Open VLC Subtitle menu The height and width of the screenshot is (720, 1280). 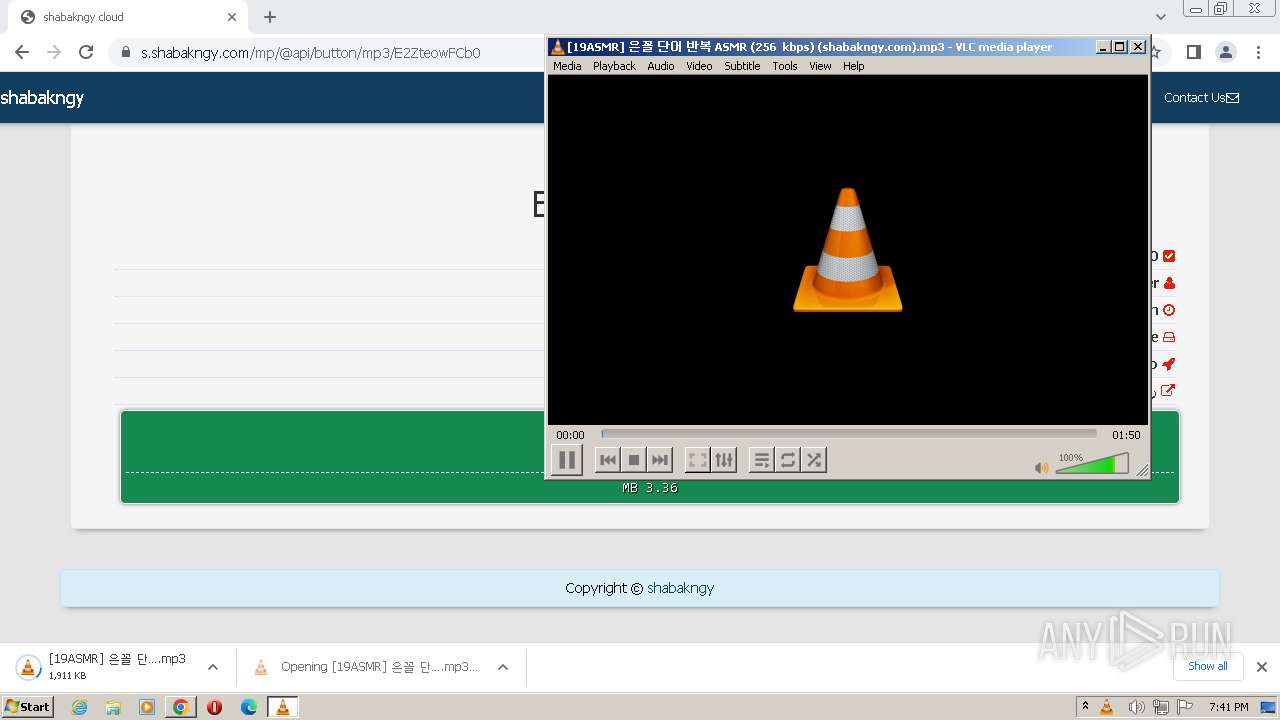(742, 66)
